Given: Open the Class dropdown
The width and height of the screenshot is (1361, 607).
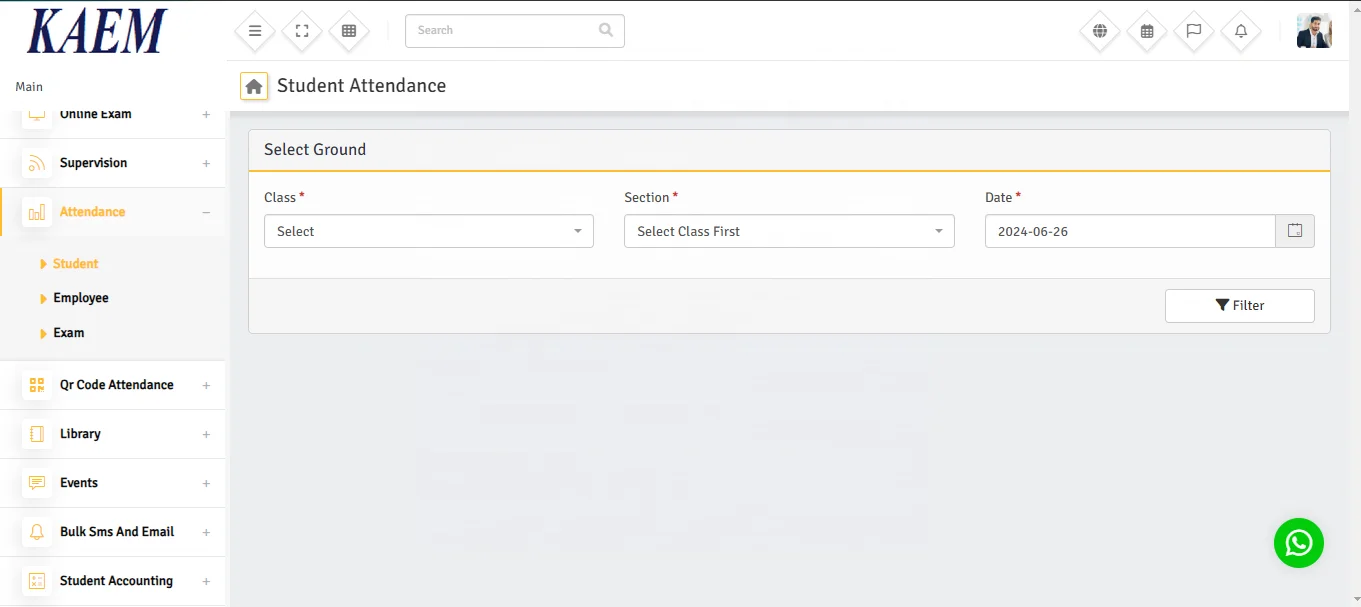Looking at the screenshot, I should click(x=429, y=231).
